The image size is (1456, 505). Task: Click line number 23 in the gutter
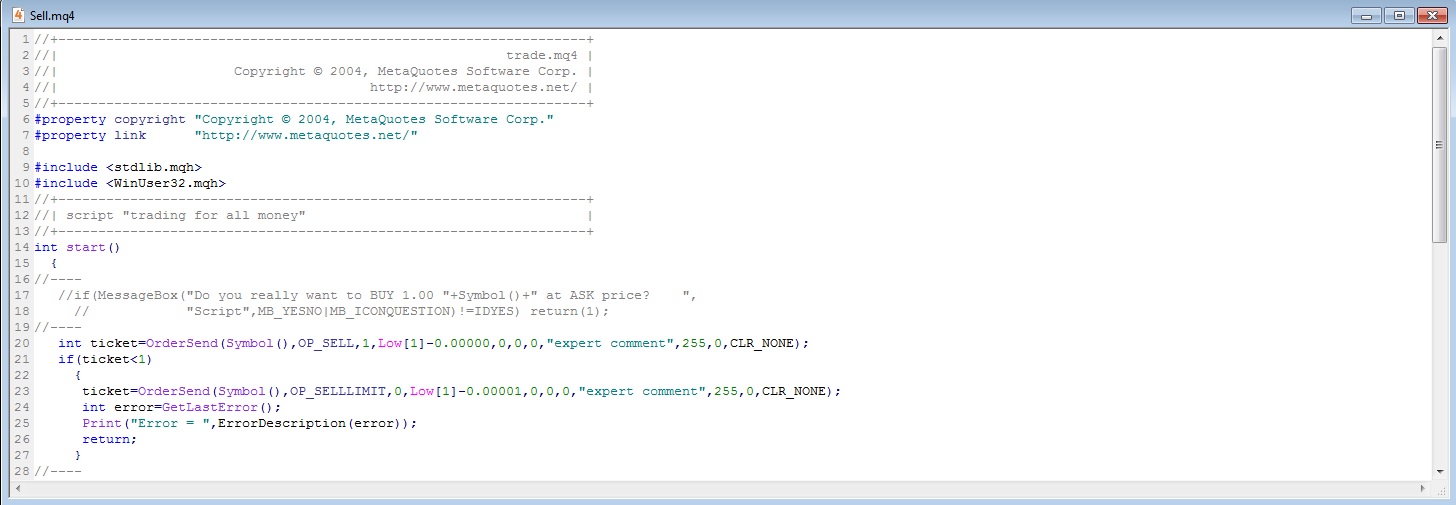click(21, 391)
